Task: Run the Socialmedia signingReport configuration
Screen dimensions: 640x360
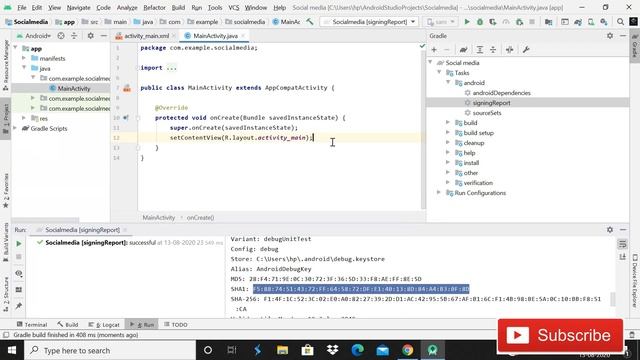Action: [x=467, y=22]
